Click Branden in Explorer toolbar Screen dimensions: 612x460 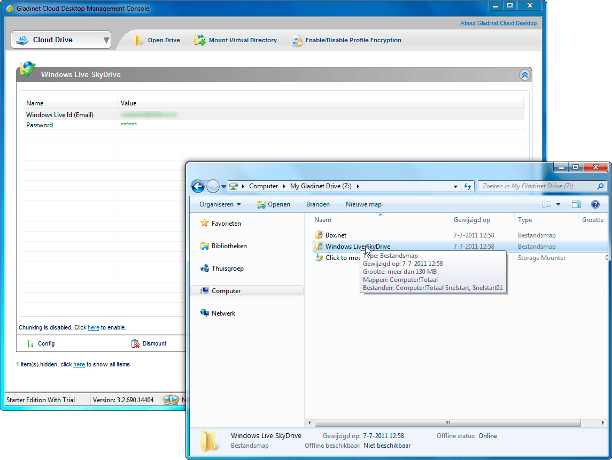point(318,204)
